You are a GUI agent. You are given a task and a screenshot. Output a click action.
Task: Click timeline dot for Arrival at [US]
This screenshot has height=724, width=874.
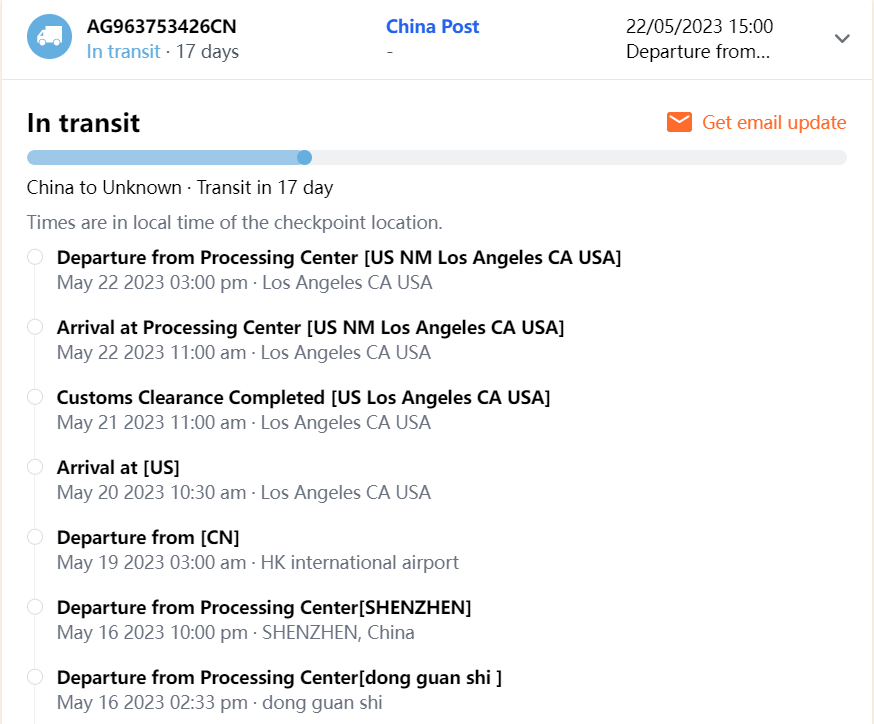coord(35,467)
